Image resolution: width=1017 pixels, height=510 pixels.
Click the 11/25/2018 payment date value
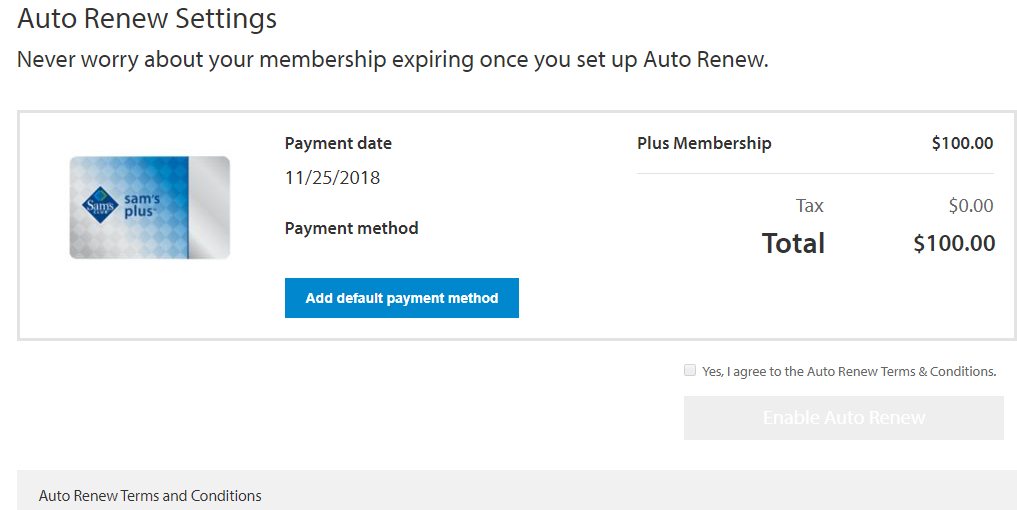click(332, 178)
